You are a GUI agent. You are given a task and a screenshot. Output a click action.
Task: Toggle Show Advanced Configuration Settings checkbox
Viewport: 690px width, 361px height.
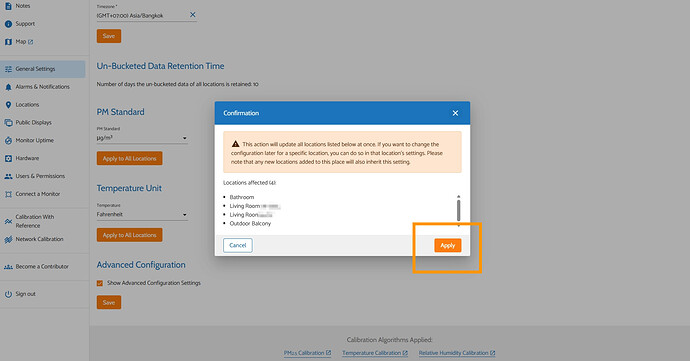click(x=100, y=283)
